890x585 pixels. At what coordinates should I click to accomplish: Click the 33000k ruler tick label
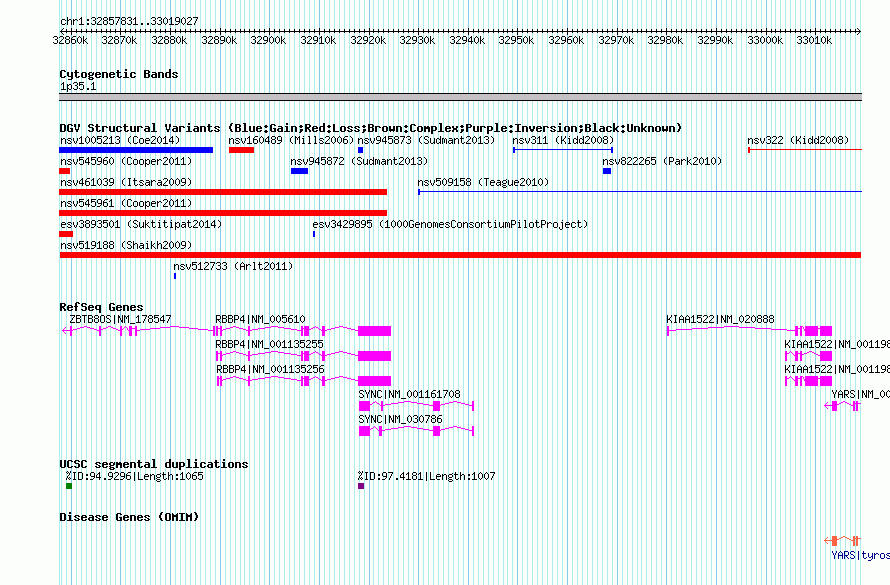point(765,40)
